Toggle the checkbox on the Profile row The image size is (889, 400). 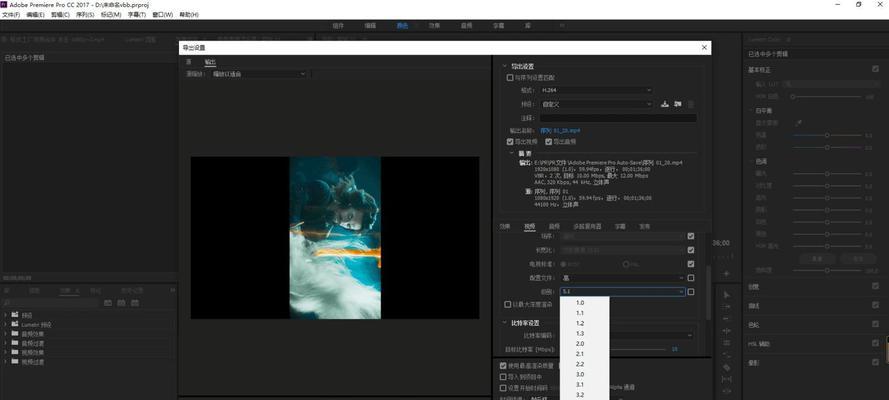point(691,278)
